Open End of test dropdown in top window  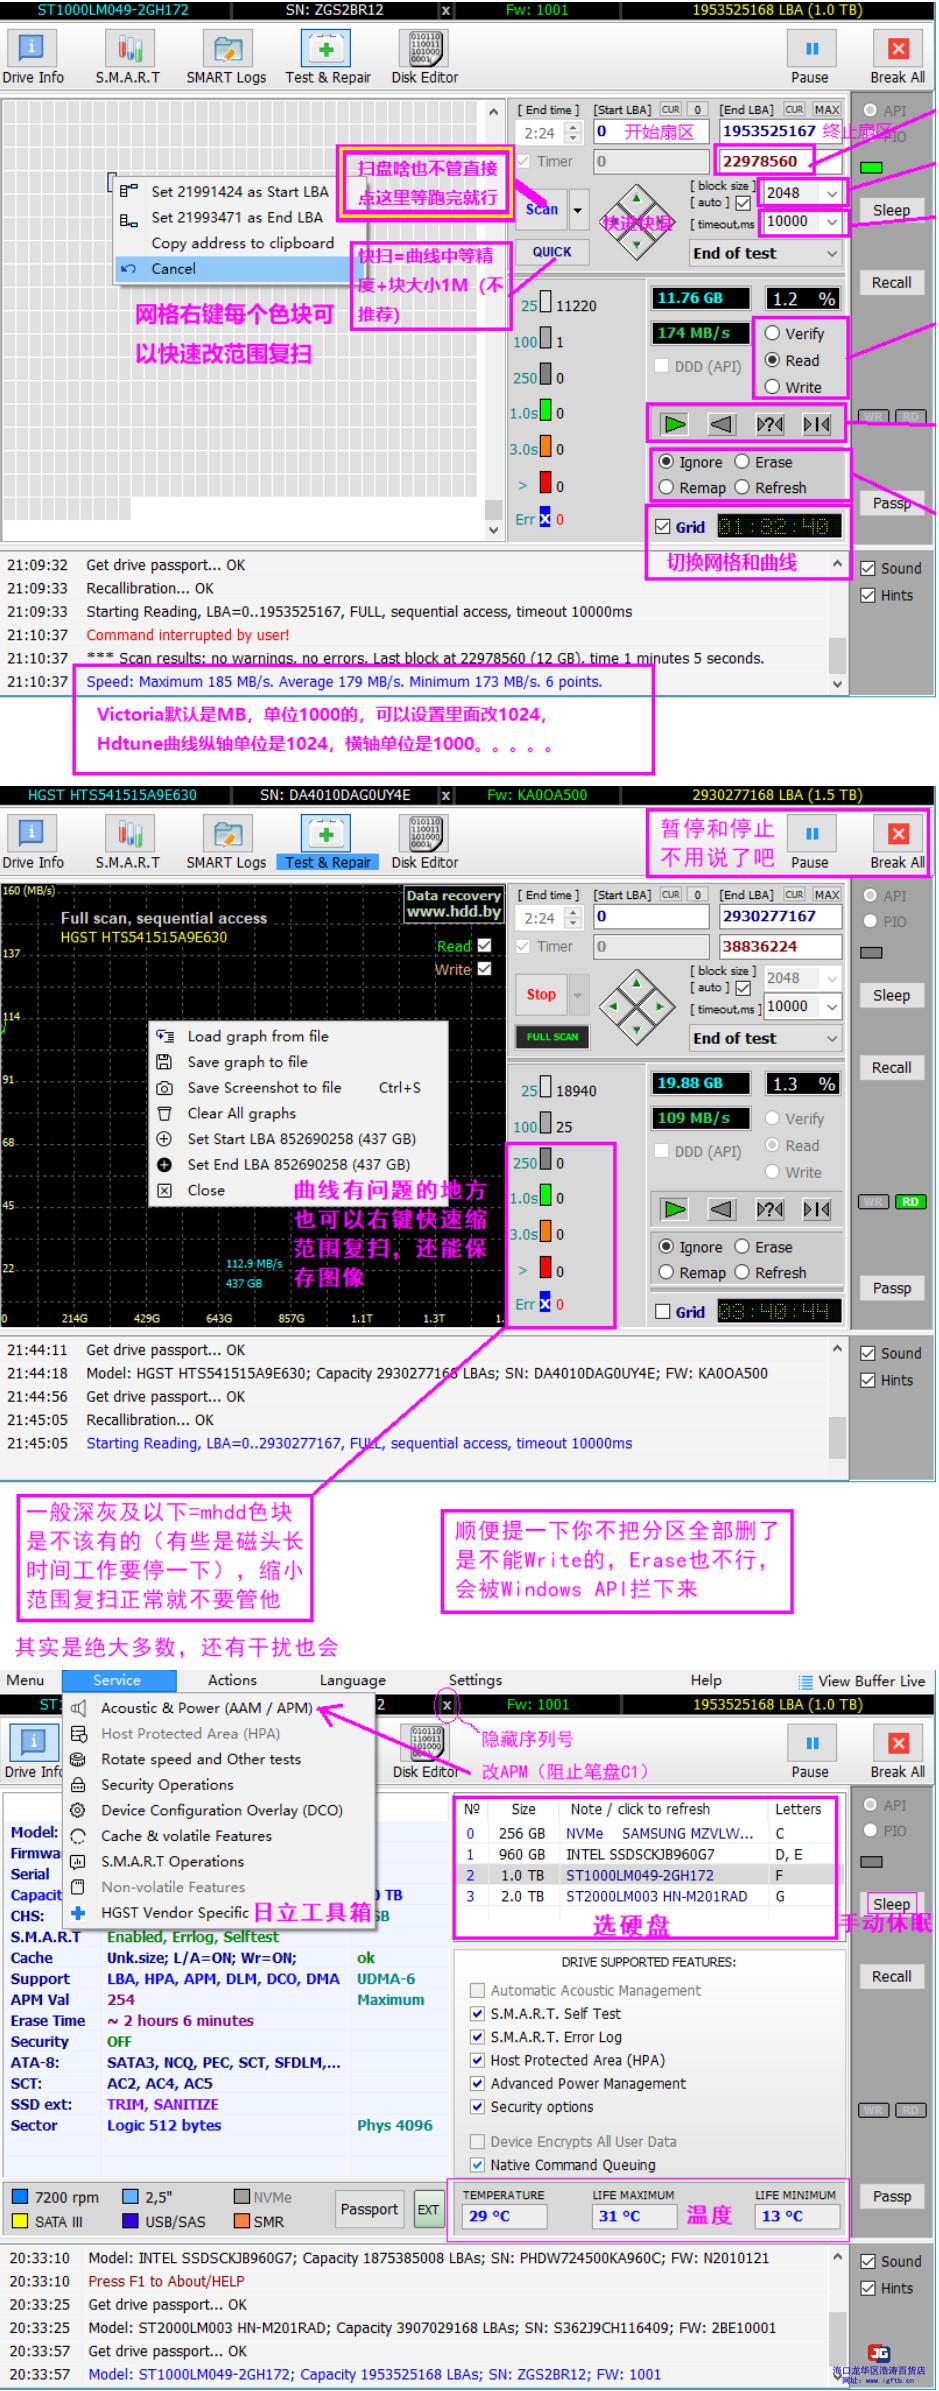tap(765, 254)
